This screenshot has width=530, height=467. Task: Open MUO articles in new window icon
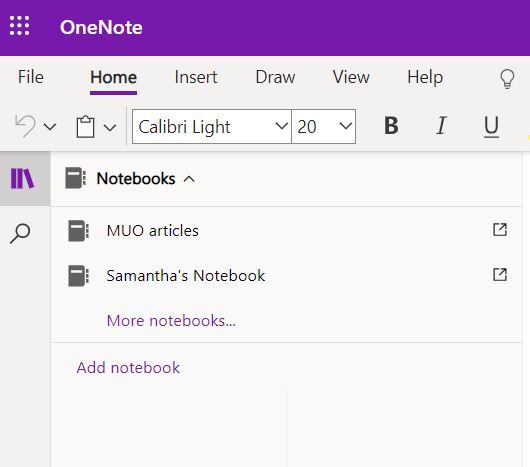500,230
